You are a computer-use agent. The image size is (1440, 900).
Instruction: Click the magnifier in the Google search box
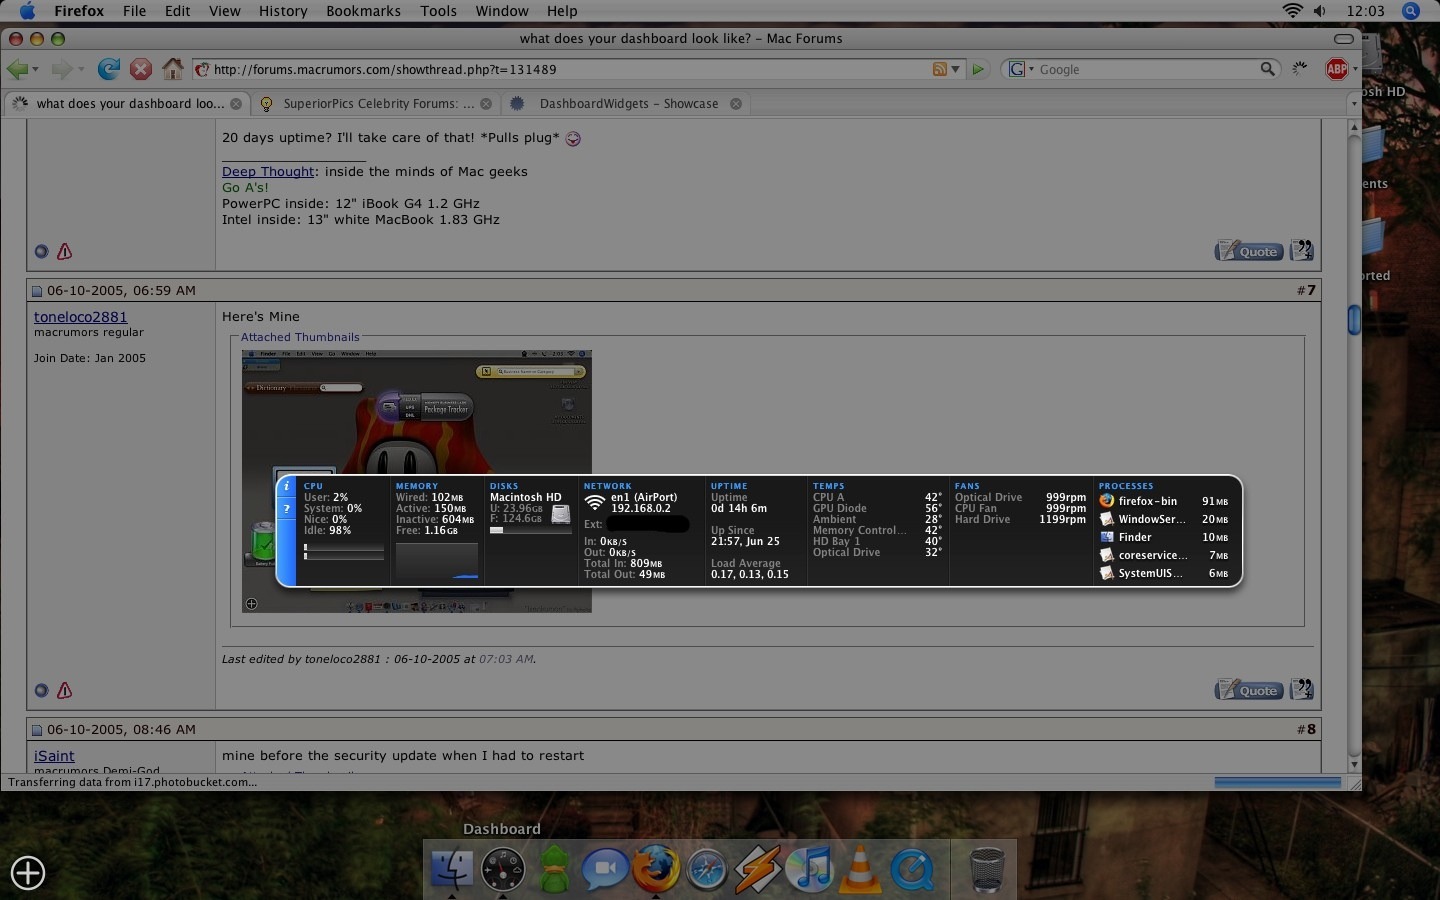click(1267, 69)
